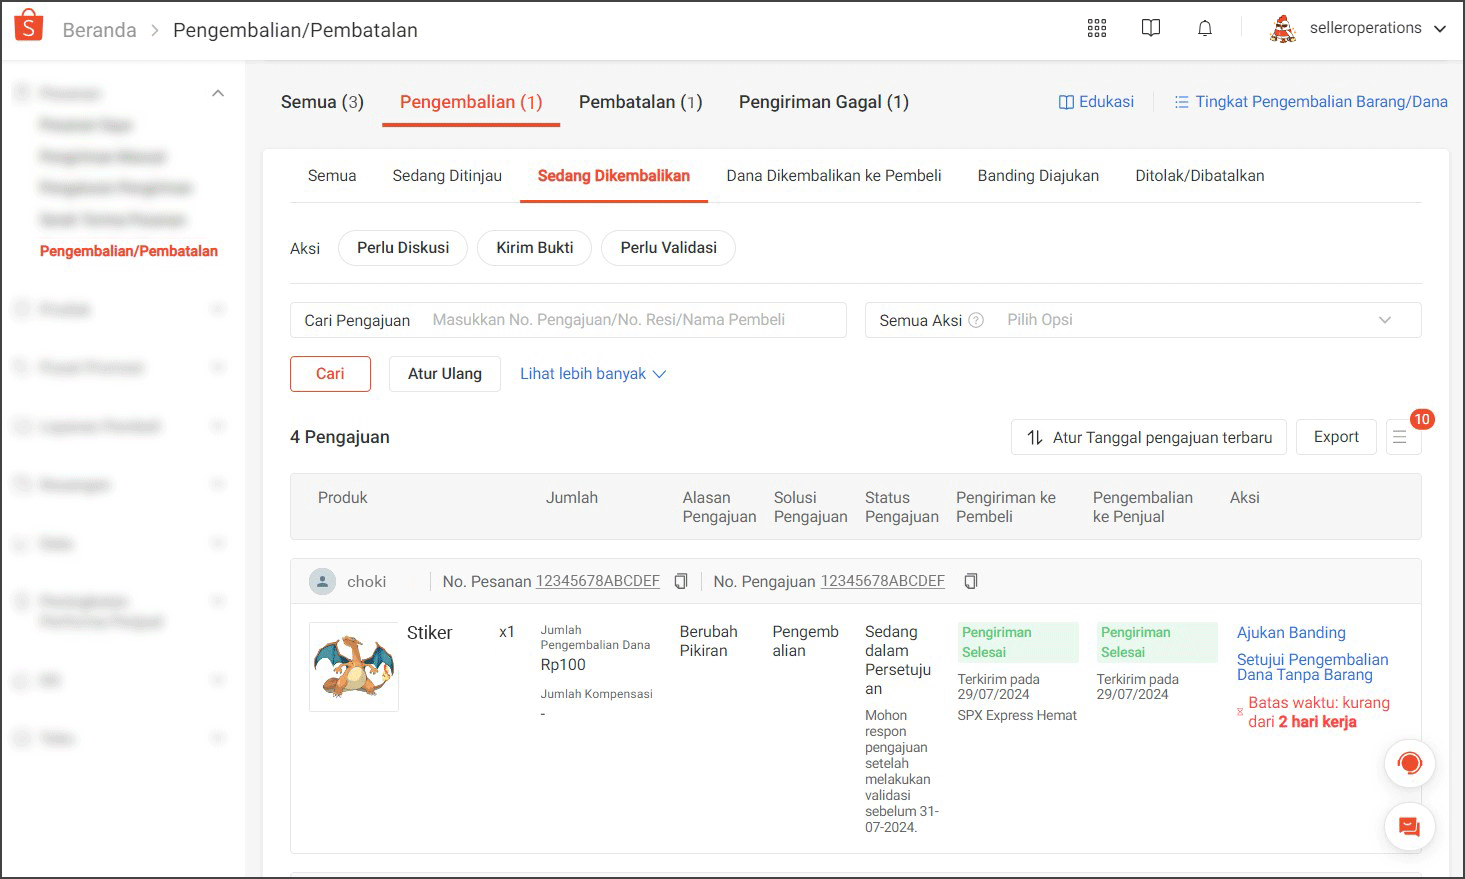Viewport: 1465px width, 879px height.
Task: Open the red chat support bubble icon
Action: (1409, 764)
